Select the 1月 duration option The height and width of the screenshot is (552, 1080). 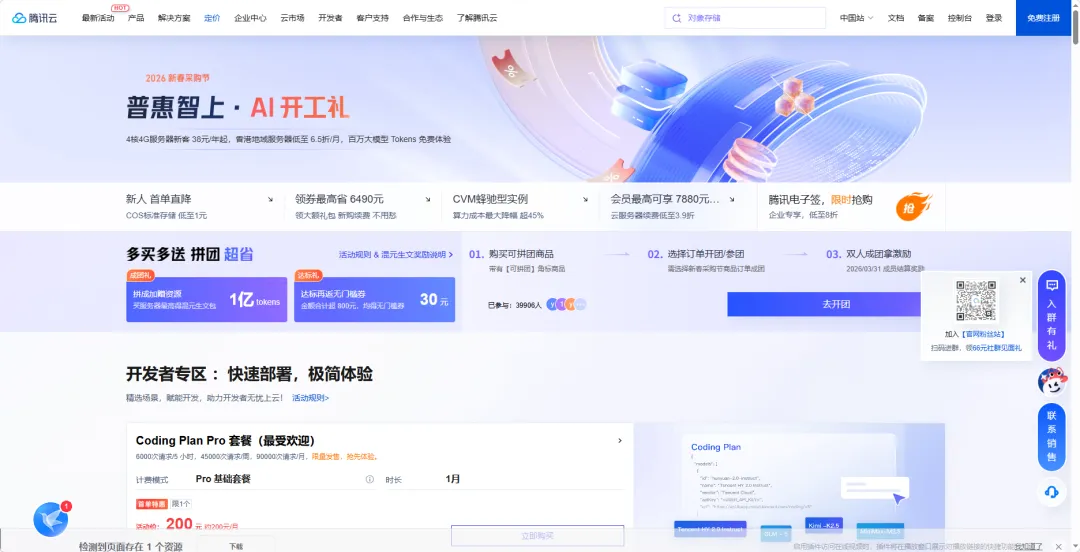(x=453, y=479)
